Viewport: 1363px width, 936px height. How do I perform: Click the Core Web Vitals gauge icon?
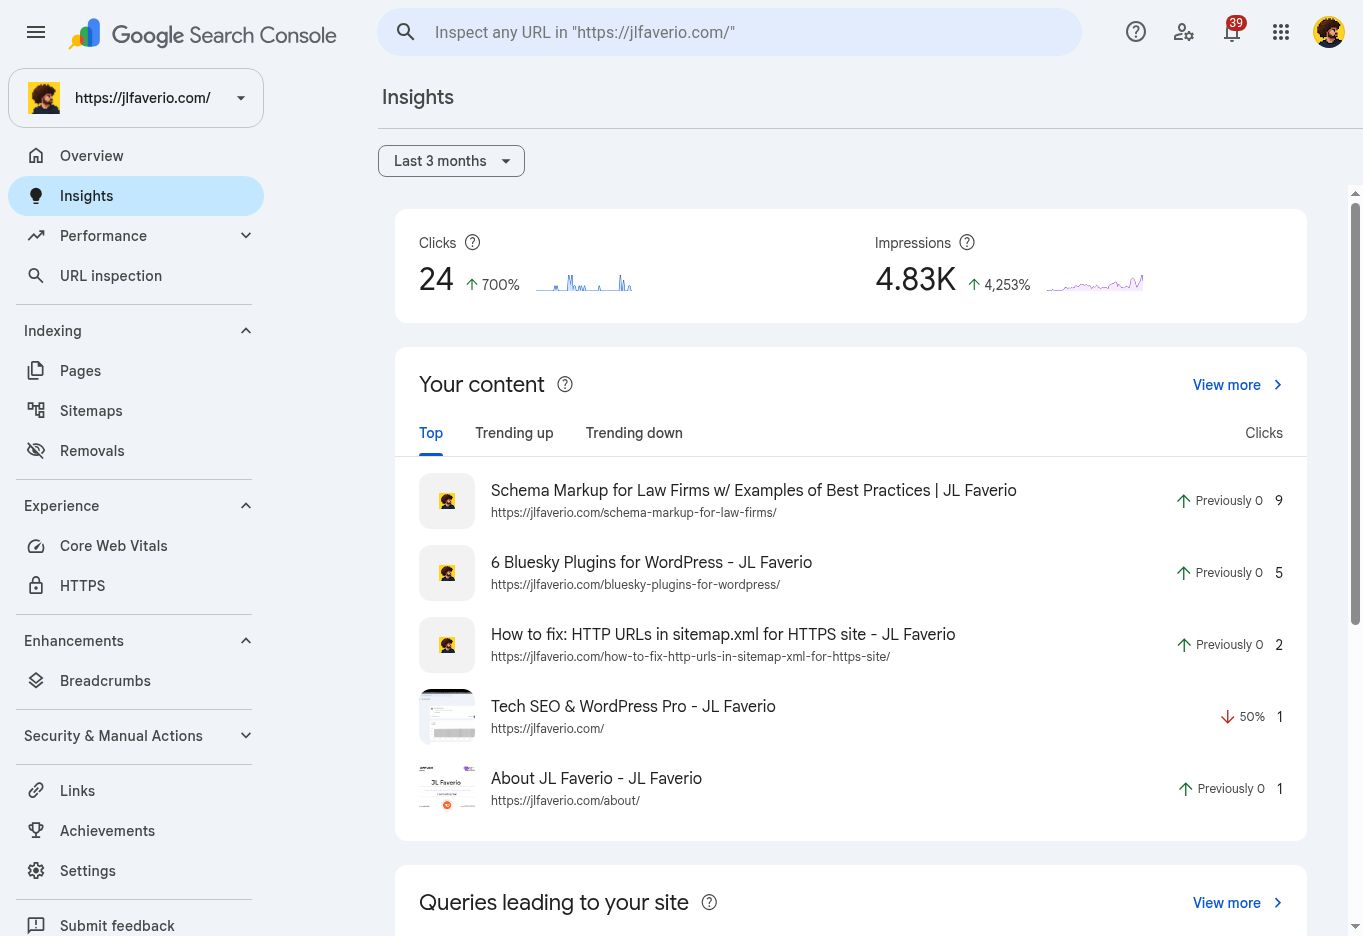pos(36,546)
